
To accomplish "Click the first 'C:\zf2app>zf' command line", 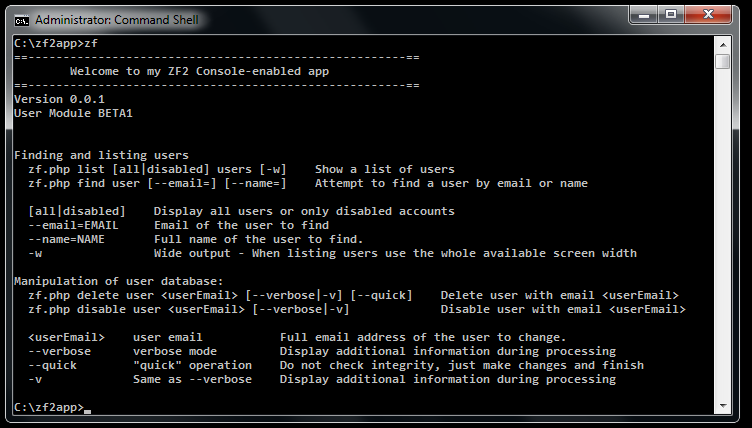I will tap(56, 44).
